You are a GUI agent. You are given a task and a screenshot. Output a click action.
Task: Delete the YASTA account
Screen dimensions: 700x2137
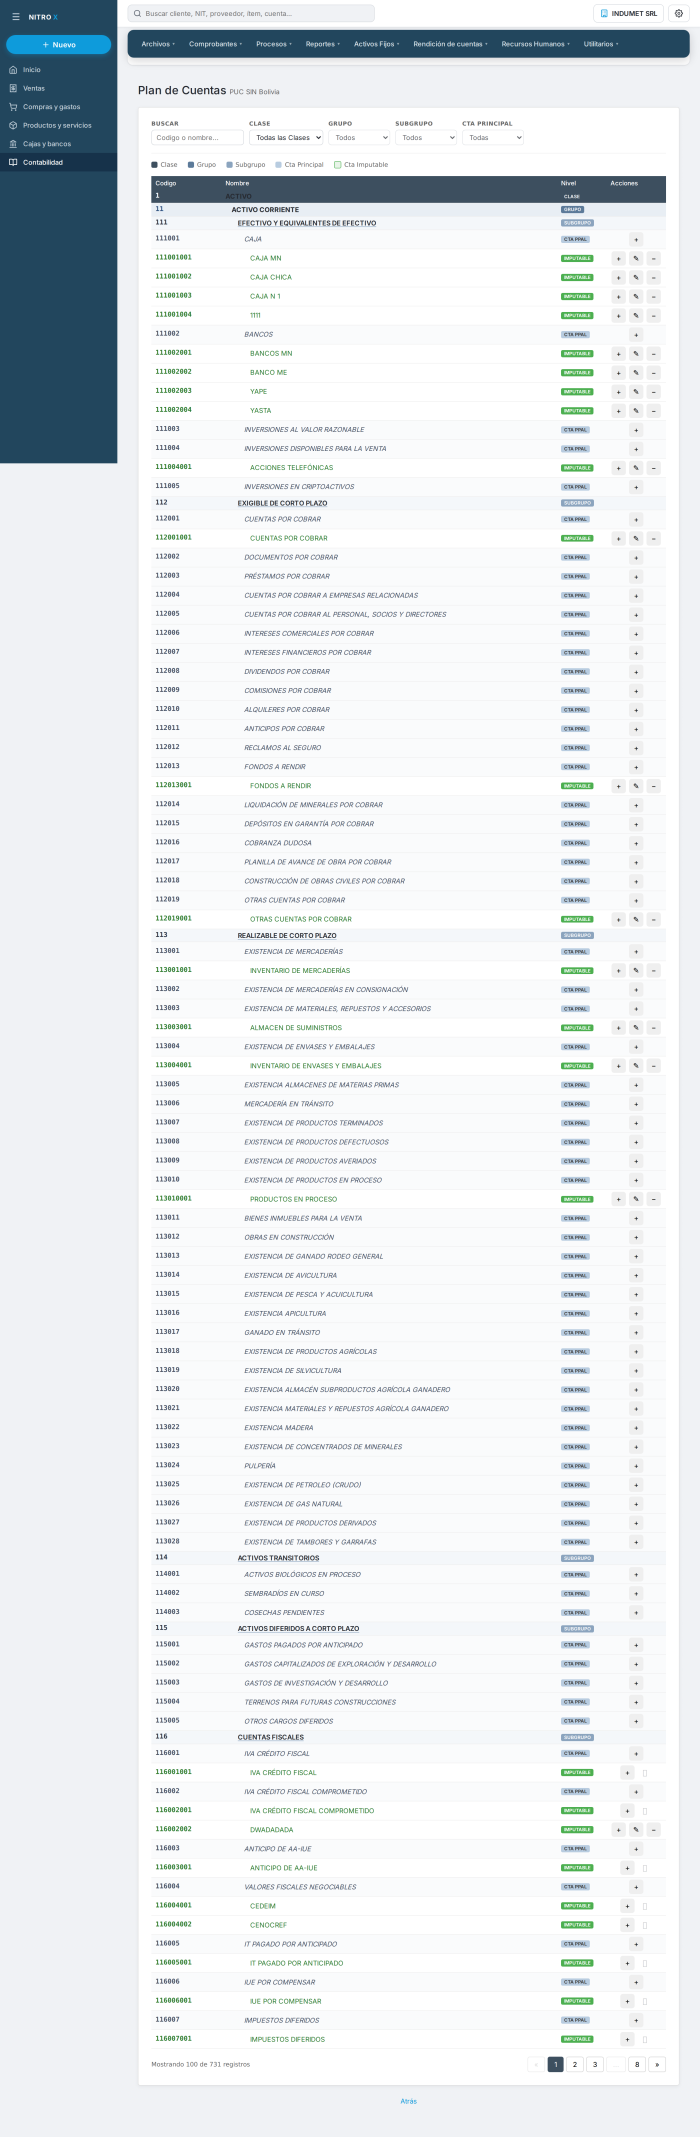click(653, 410)
